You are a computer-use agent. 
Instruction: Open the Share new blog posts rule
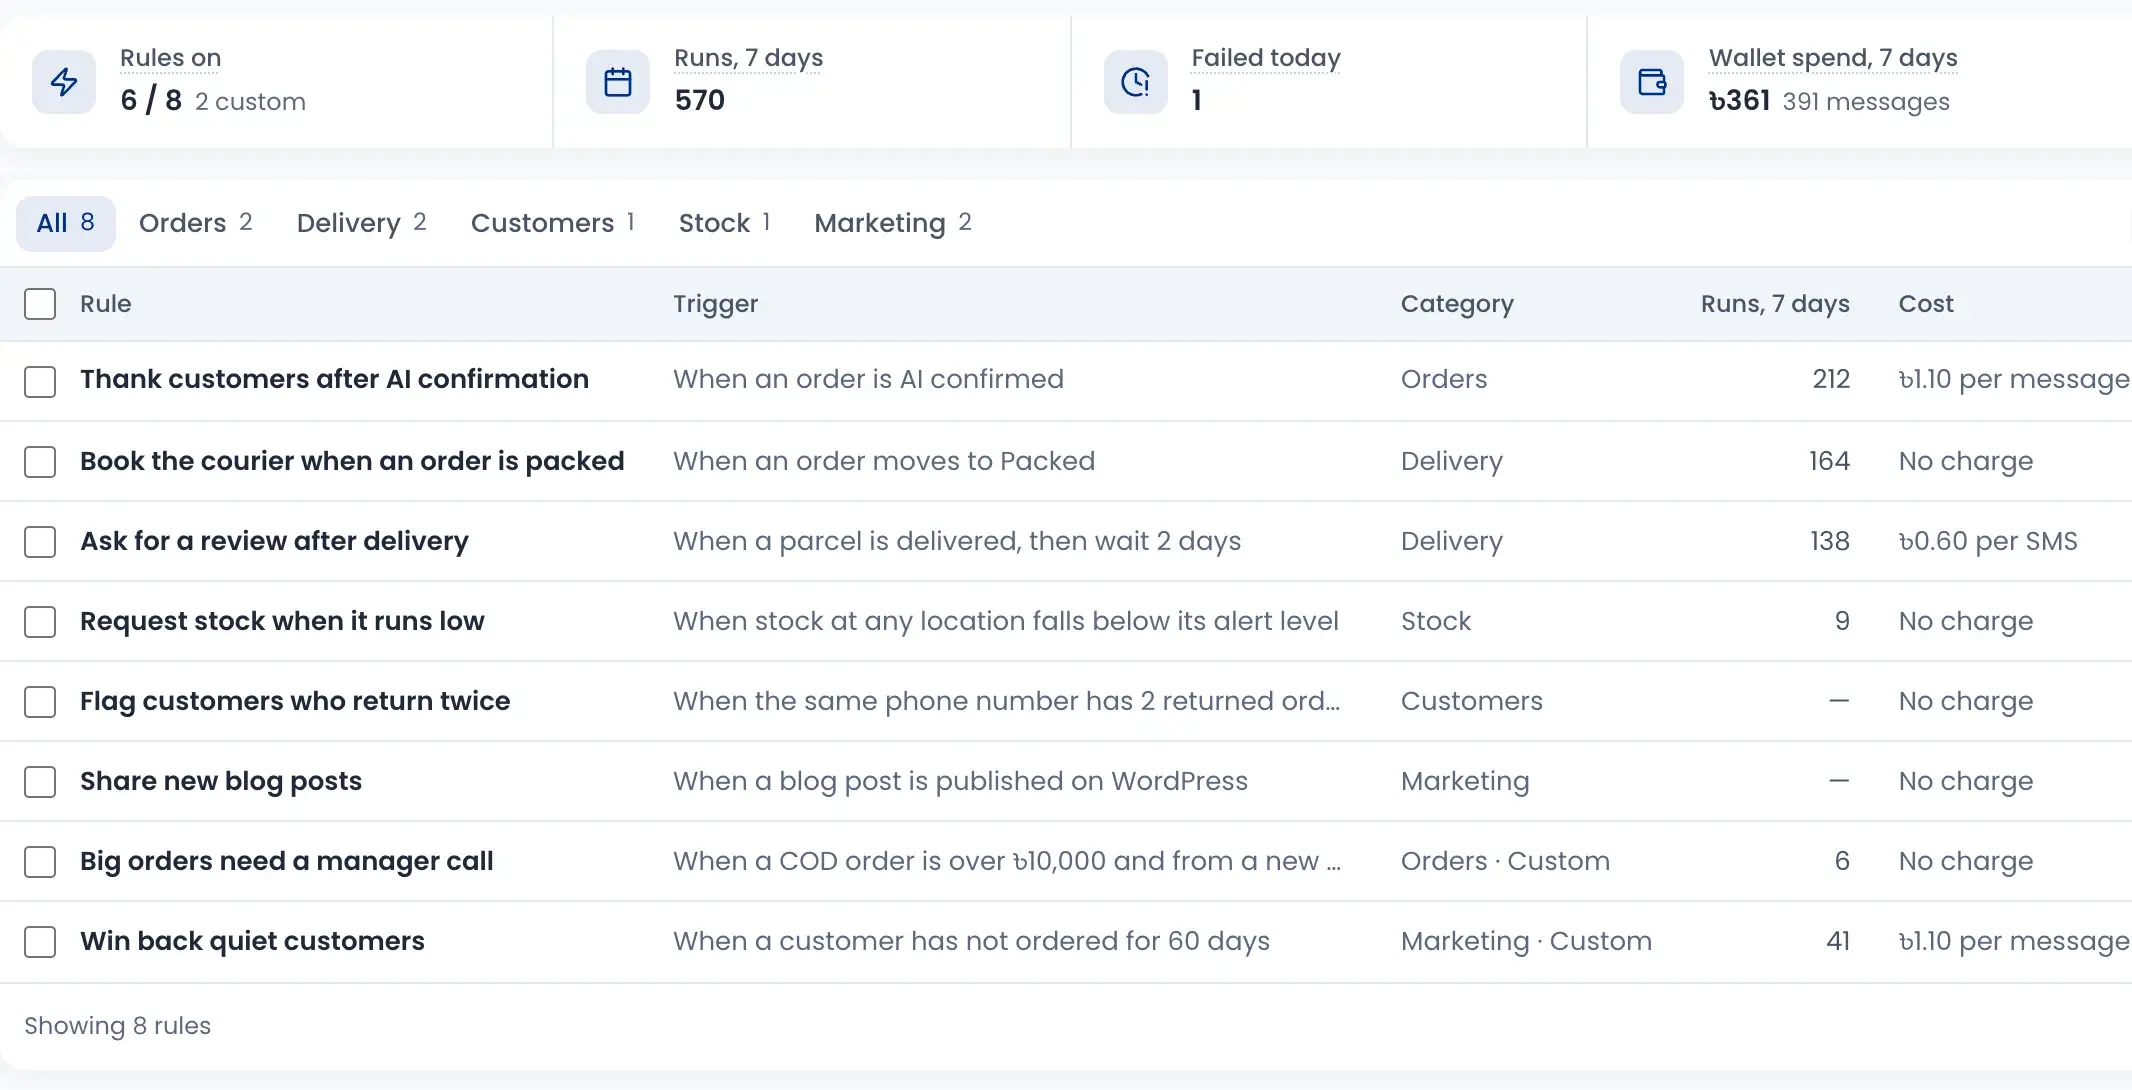(x=221, y=781)
